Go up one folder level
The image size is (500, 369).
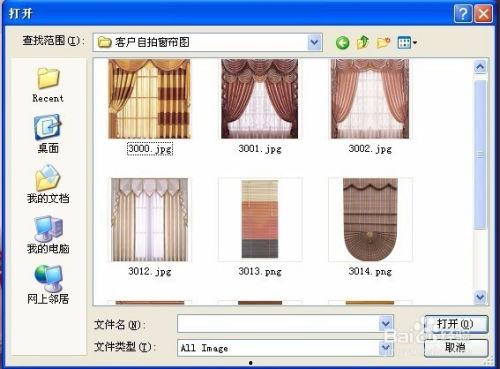point(363,43)
